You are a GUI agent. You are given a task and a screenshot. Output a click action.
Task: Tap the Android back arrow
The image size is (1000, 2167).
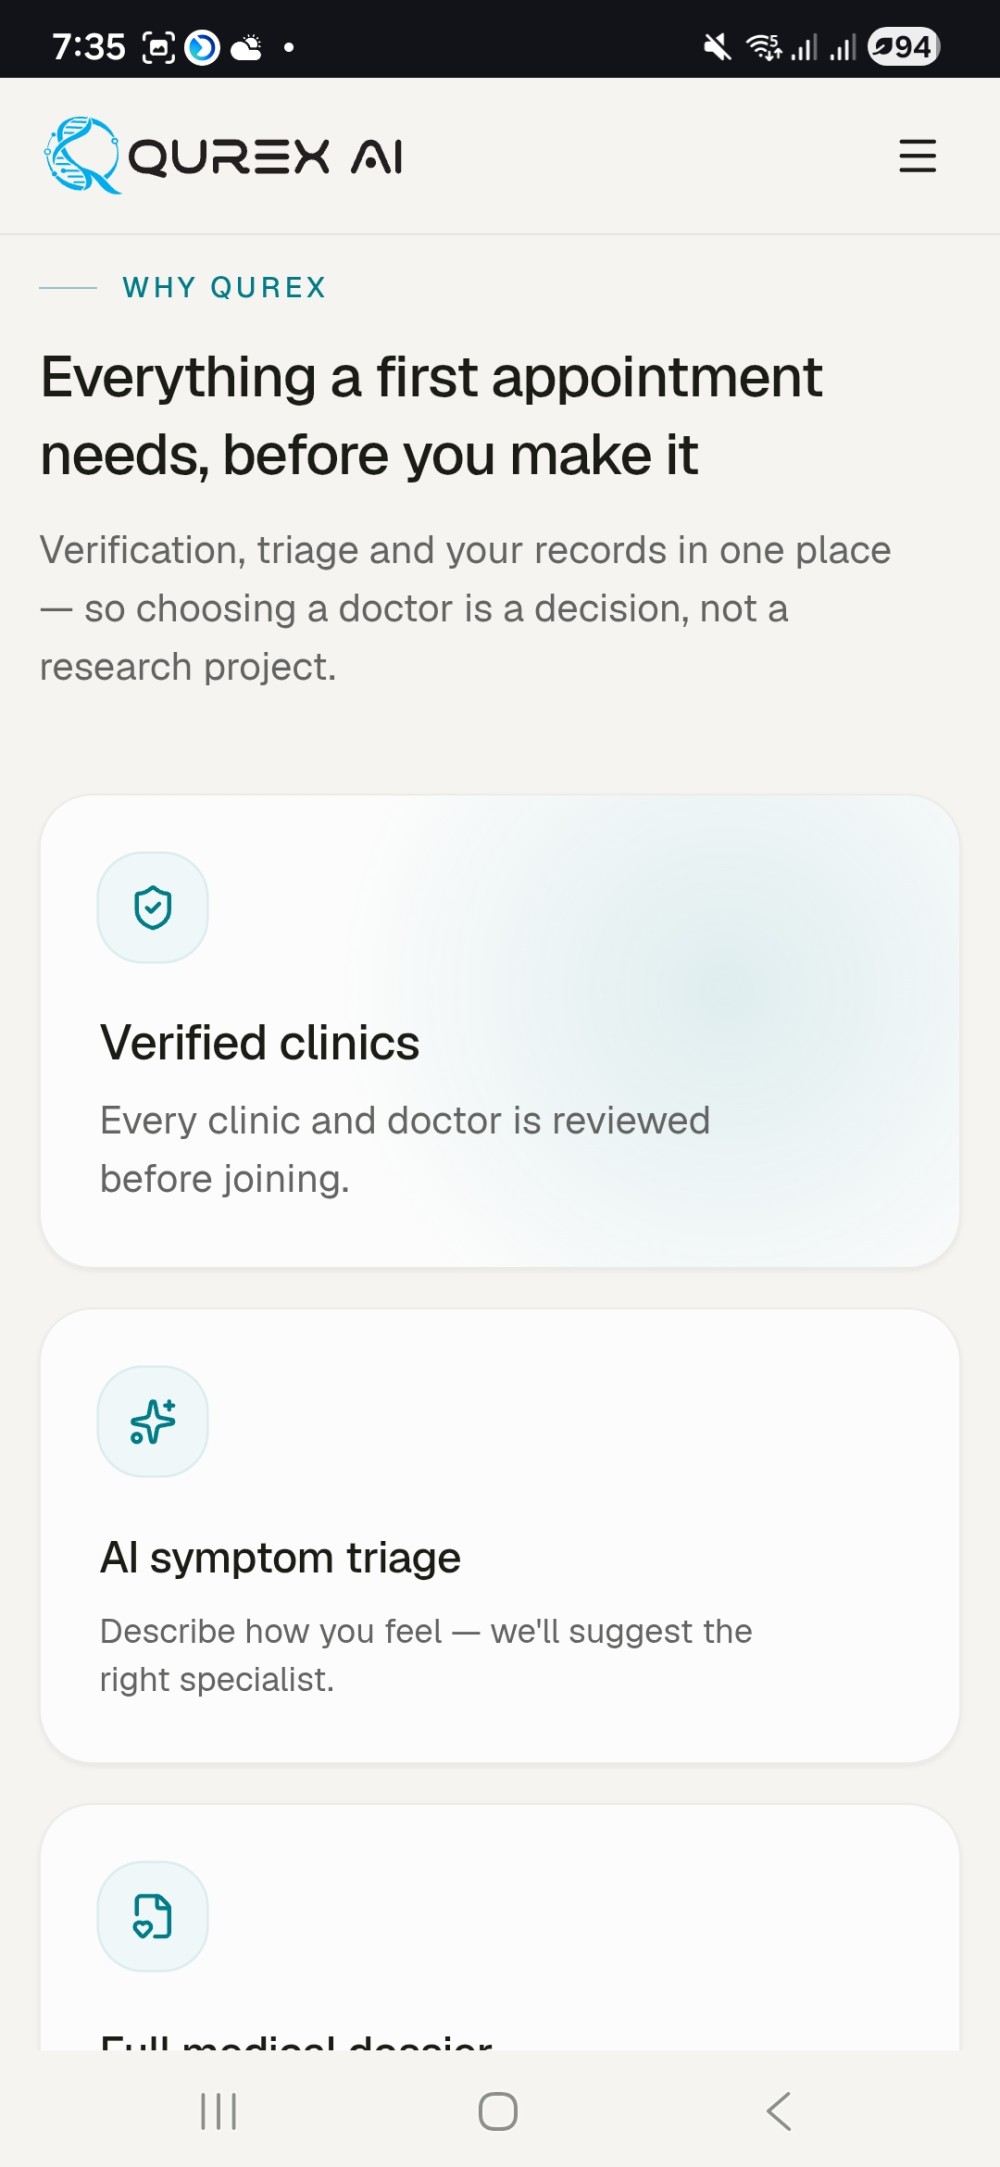click(x=779, y=2111)
